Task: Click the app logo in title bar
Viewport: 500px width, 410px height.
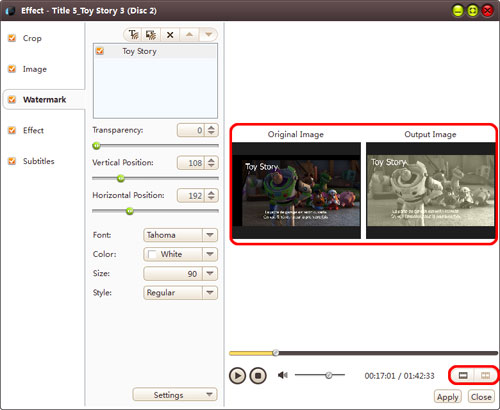Action: coord(10,11)
